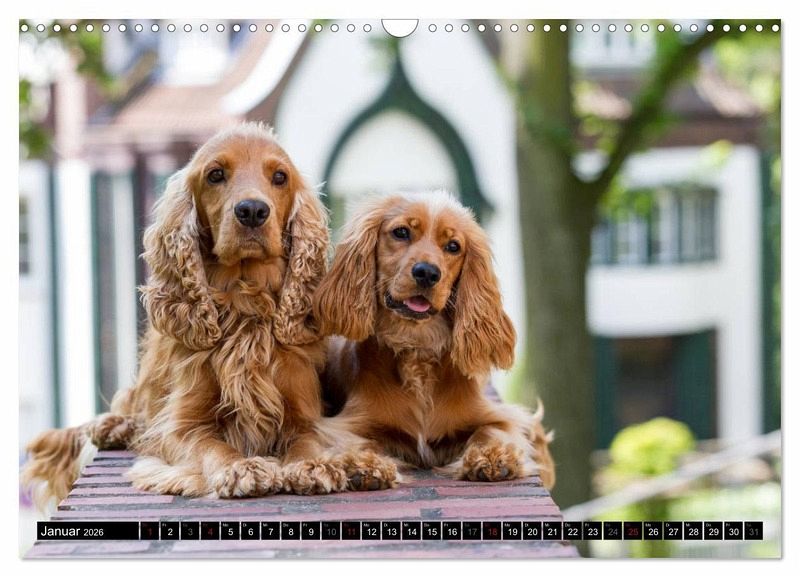
Task: Click date cell 20 in the calendar
Action: click(532, 531)
